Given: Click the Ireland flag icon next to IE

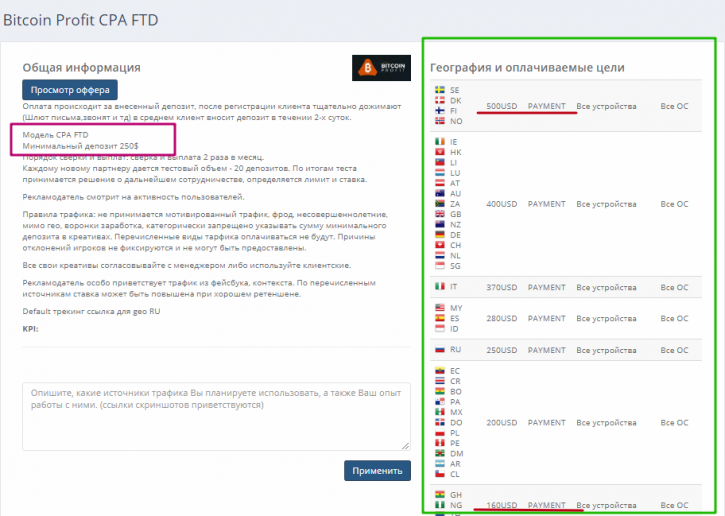Looking at the screenshot, I should (x=440, y=141).
